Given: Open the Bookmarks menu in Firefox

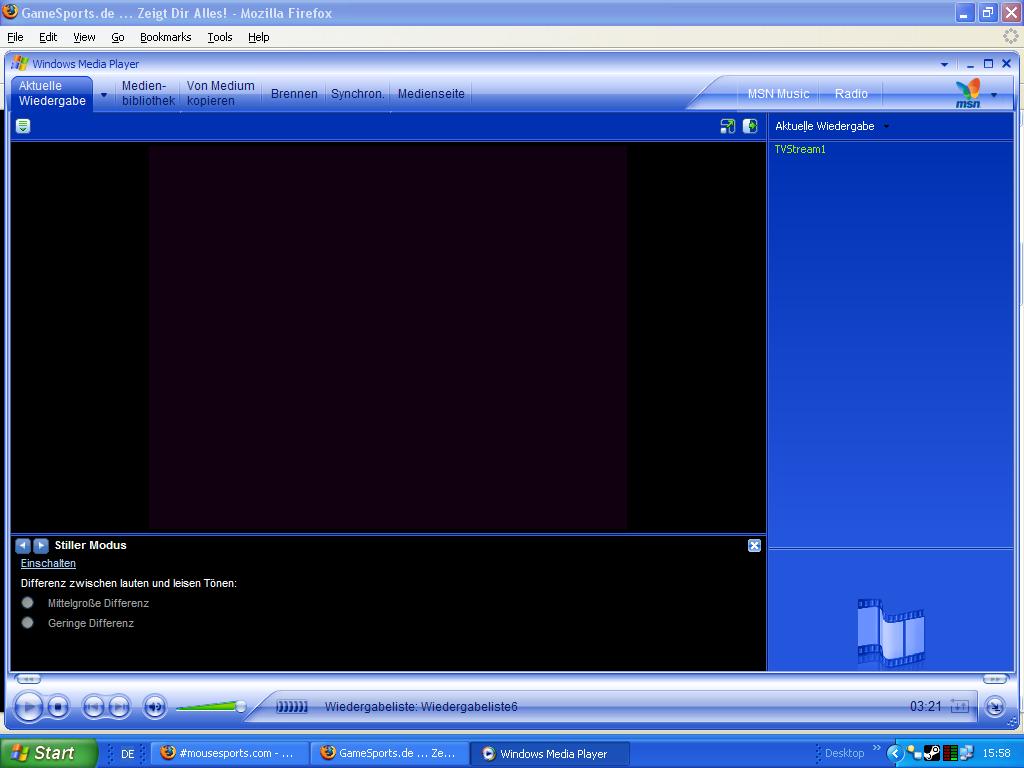Looking at the screenshot, I should pos(165,37).
